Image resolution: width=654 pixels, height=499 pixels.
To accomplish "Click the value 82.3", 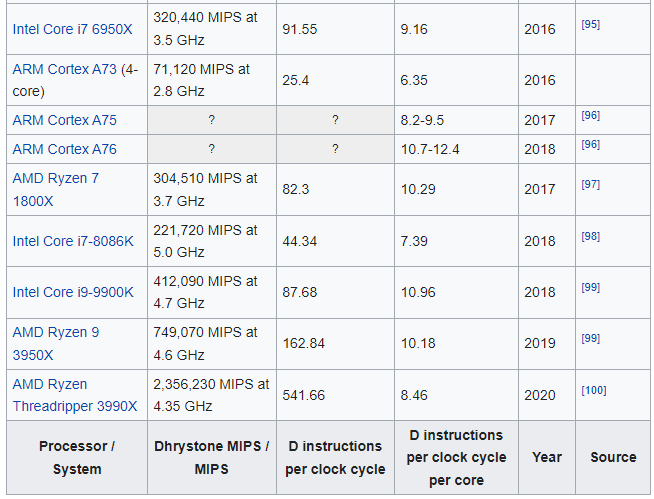I will 295,189.
